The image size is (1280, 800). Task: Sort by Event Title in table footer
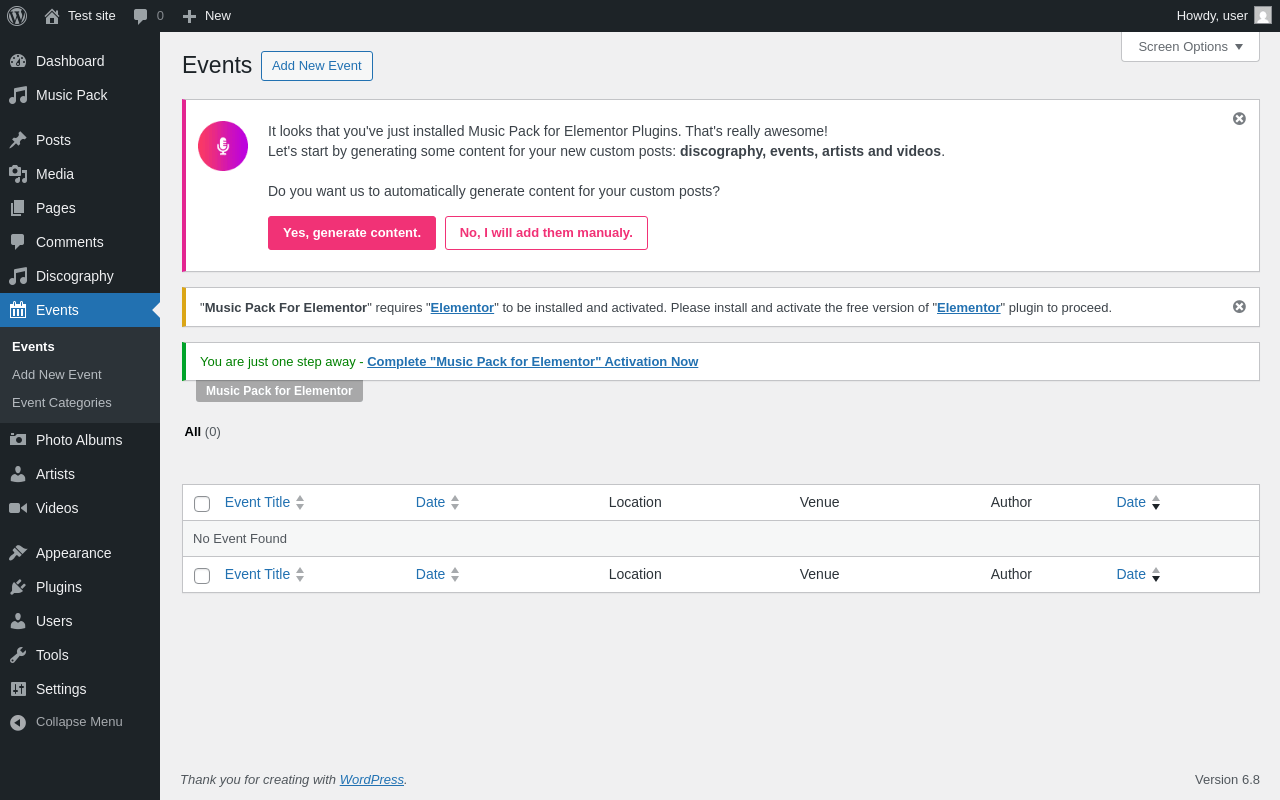264,574
